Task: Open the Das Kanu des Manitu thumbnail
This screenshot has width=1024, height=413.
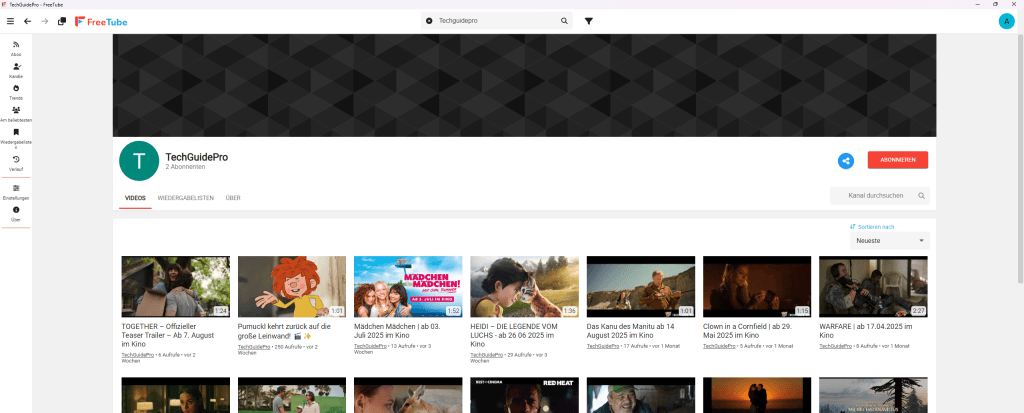Action: [x=641, y=287]
